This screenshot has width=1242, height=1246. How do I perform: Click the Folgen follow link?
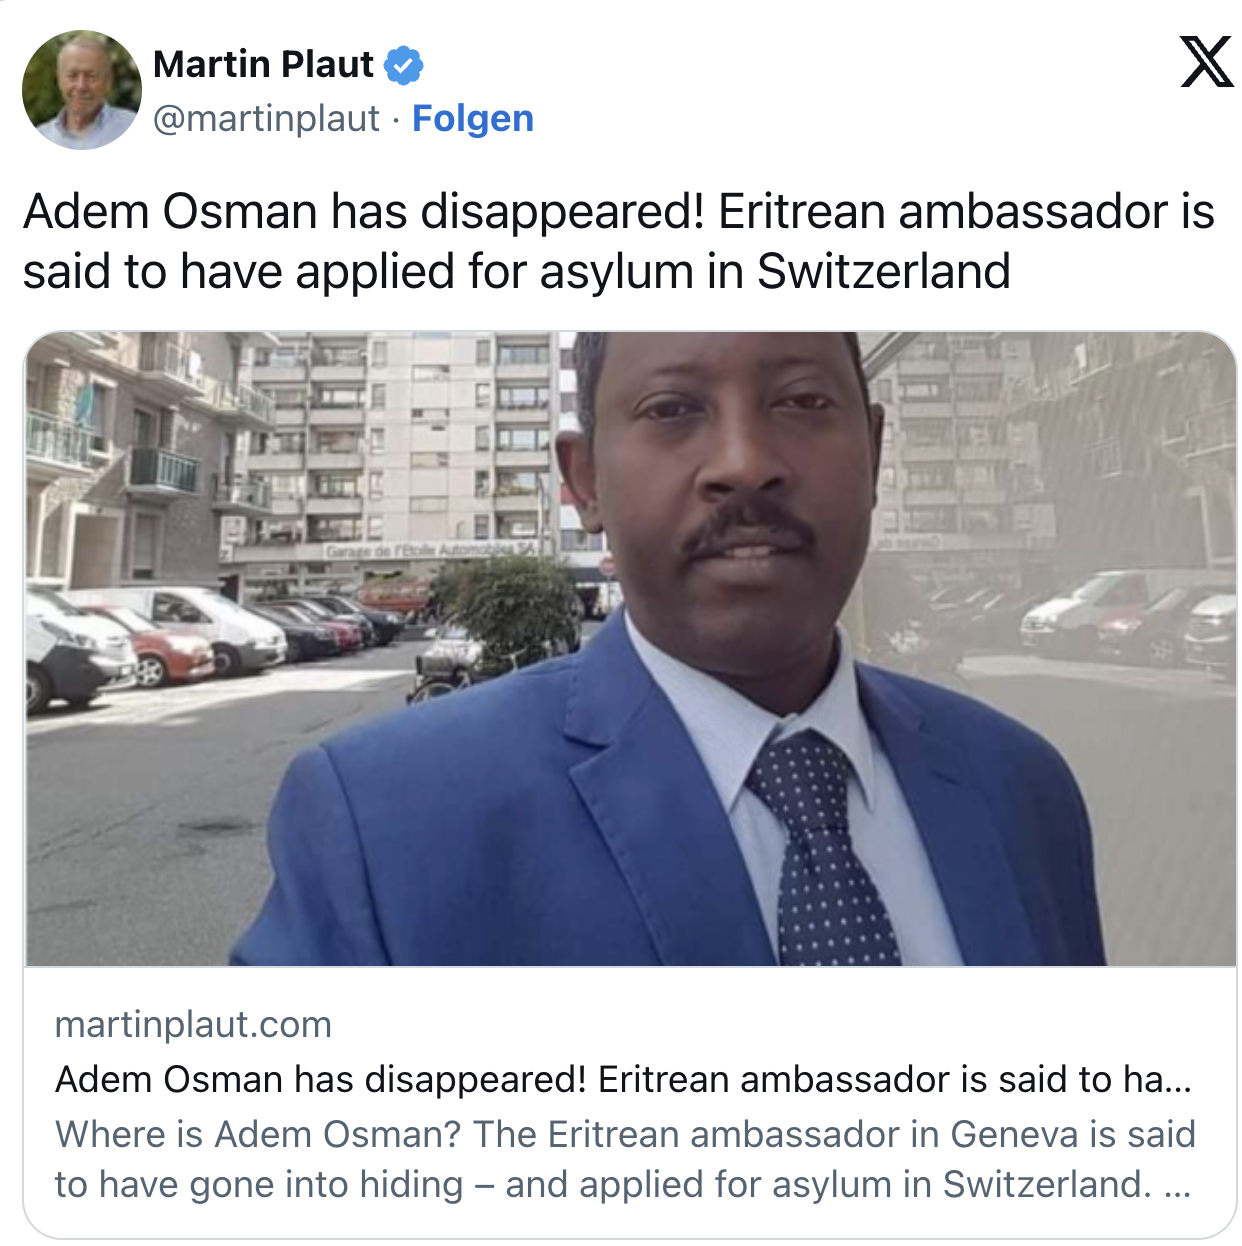(473, 118)
